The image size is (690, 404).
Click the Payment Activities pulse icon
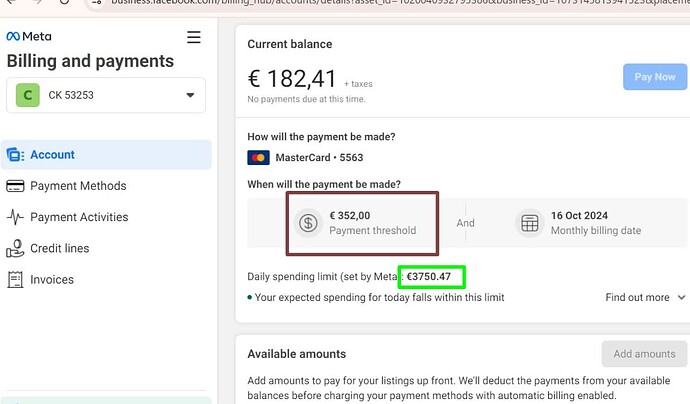pos(15,217)
